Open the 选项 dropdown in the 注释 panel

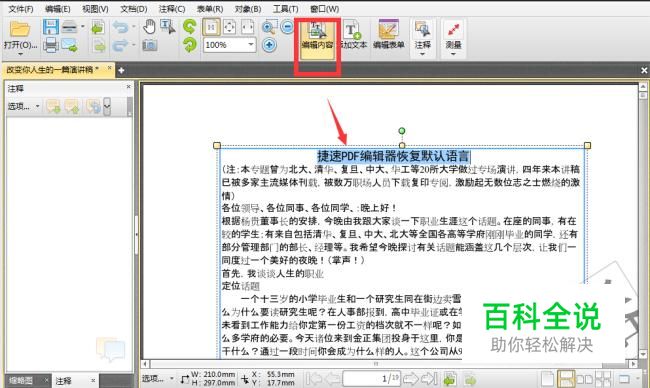23,107
